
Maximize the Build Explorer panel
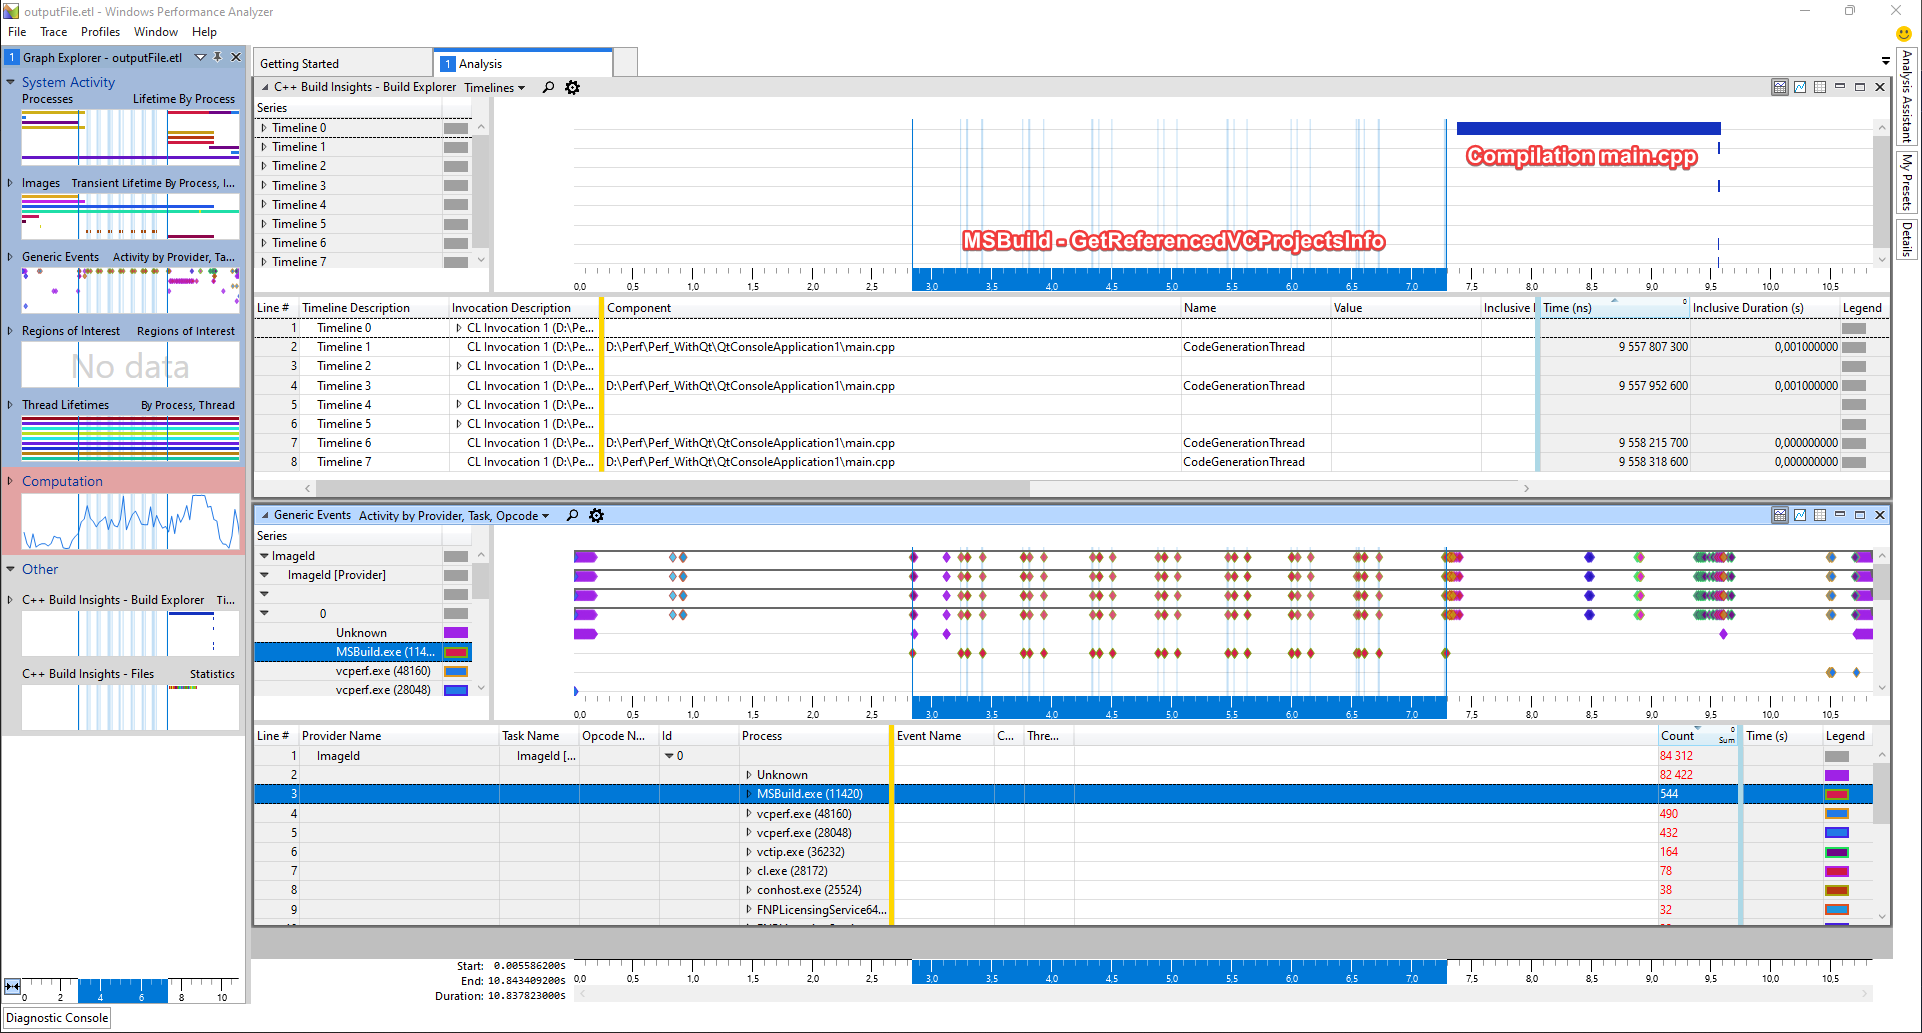point(1860,87)
